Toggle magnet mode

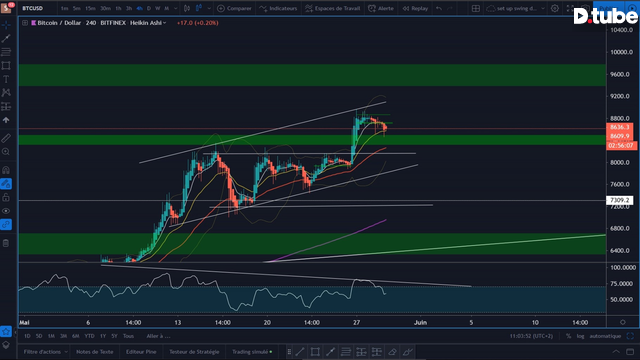[6, 170]
